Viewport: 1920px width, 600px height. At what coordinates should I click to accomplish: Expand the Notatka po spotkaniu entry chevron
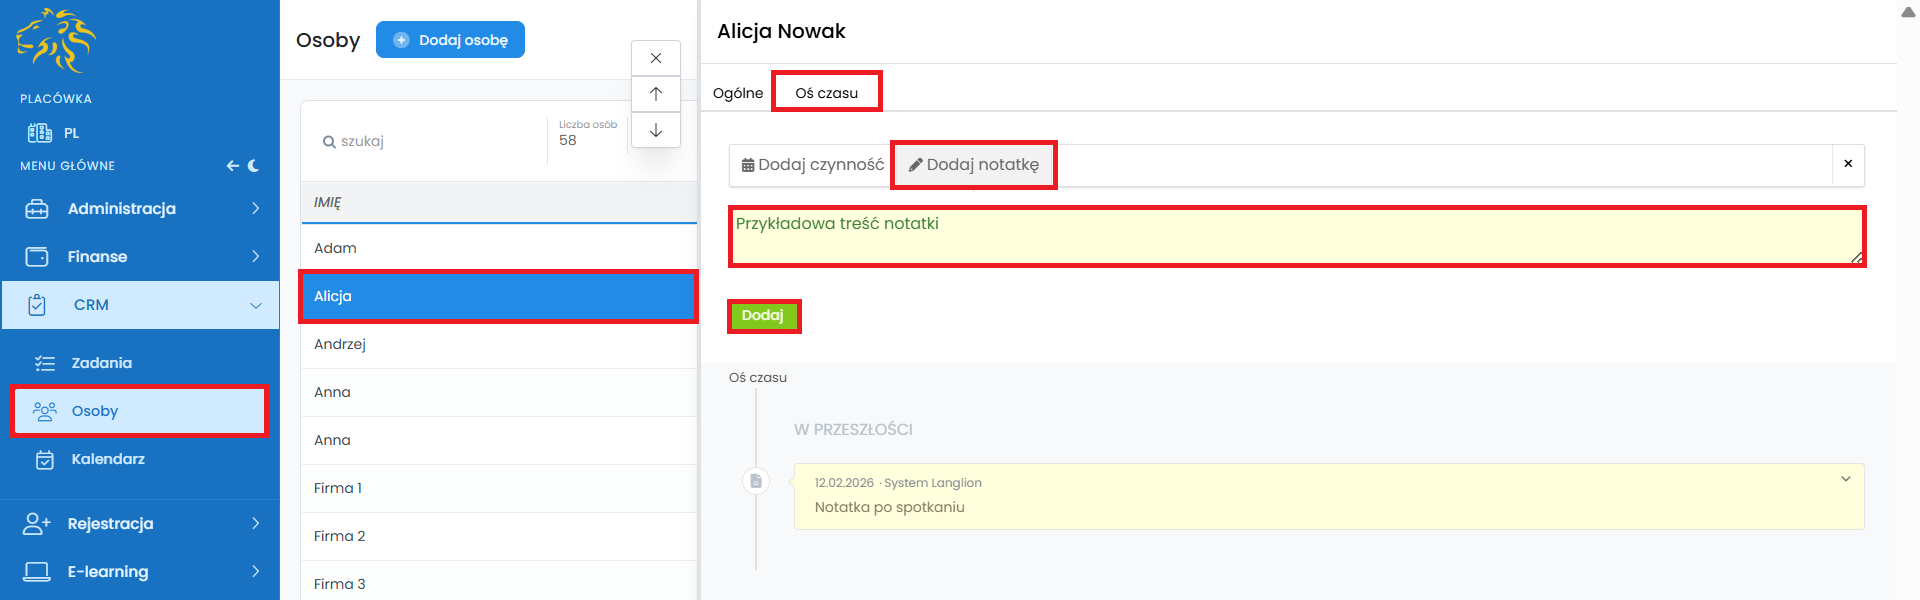click(x=1845, y=480)
